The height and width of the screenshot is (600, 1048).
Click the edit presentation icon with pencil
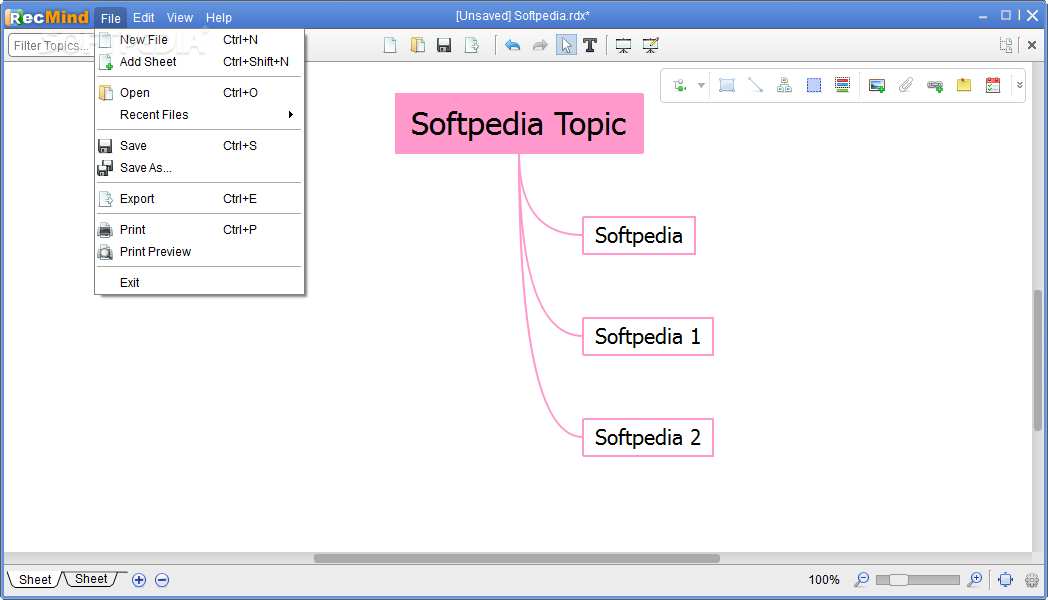(x=650, y=45)
